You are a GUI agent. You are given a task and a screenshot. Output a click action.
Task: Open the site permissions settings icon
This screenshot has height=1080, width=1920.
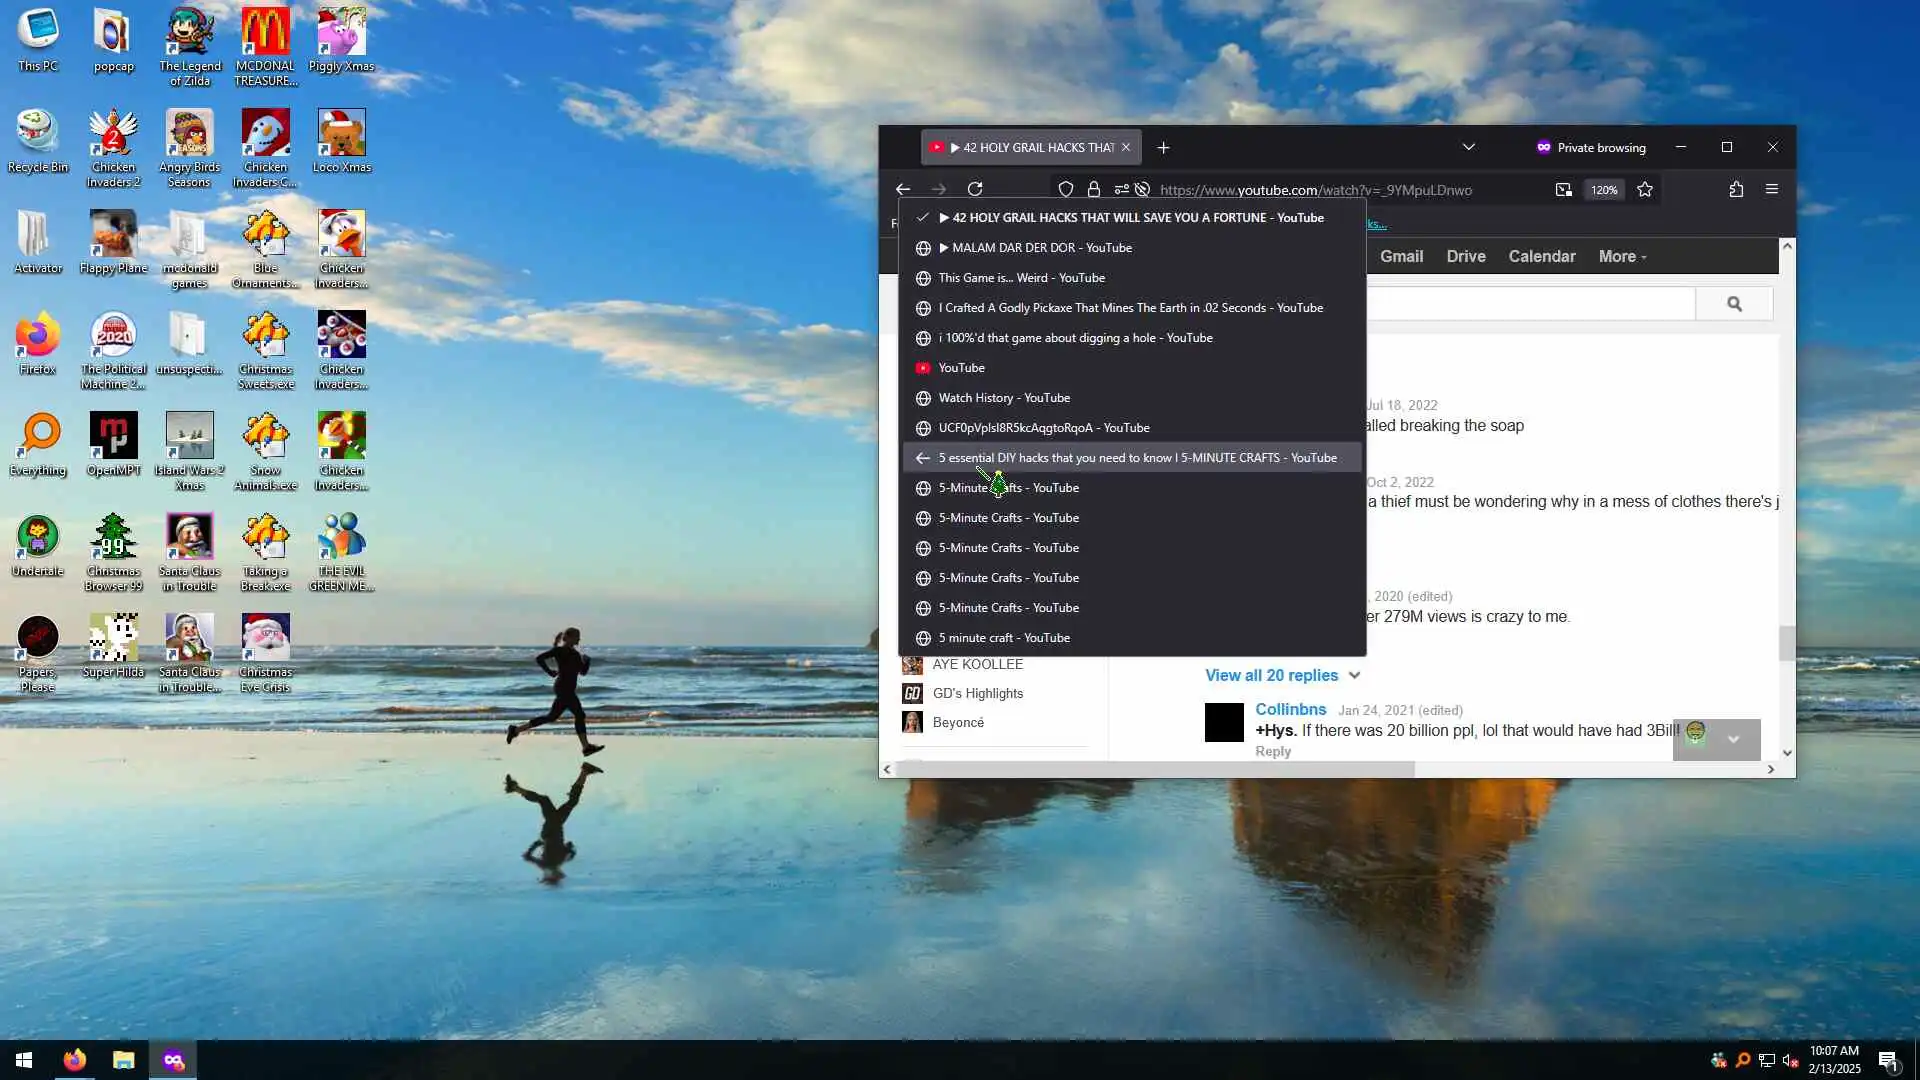pyautogui.click(x=1121, y=190)
